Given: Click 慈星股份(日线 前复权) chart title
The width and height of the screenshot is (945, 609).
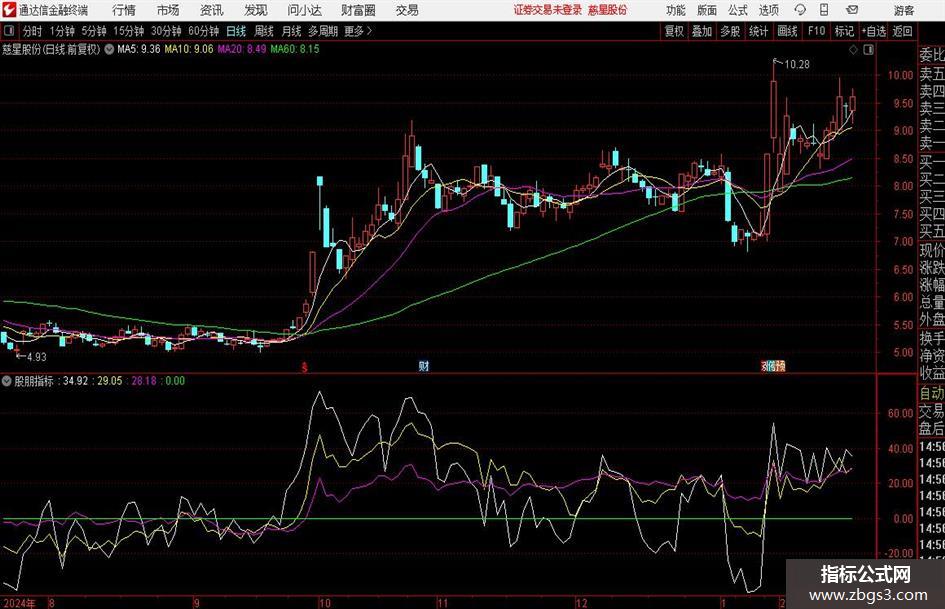Looking at the screenshot, I should click(x=51, y=49).
